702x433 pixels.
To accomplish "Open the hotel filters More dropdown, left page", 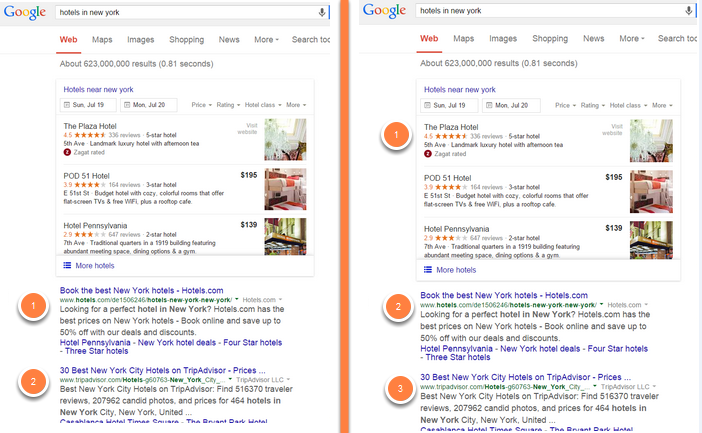I will 296,105.
